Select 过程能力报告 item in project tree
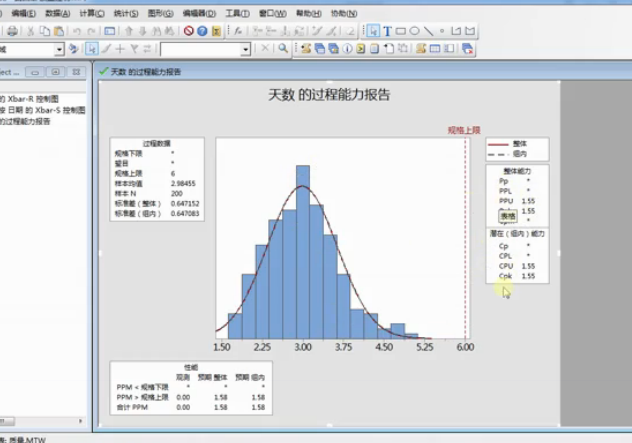 click(25, 121)
